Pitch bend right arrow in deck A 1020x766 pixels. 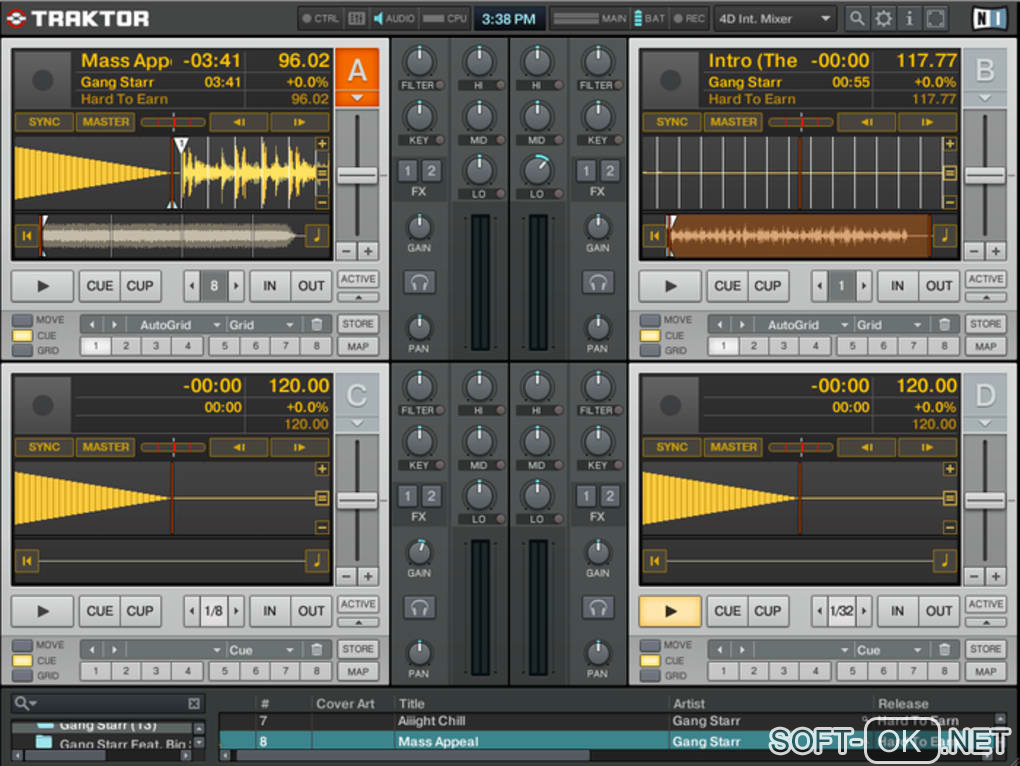pos(299,122)
